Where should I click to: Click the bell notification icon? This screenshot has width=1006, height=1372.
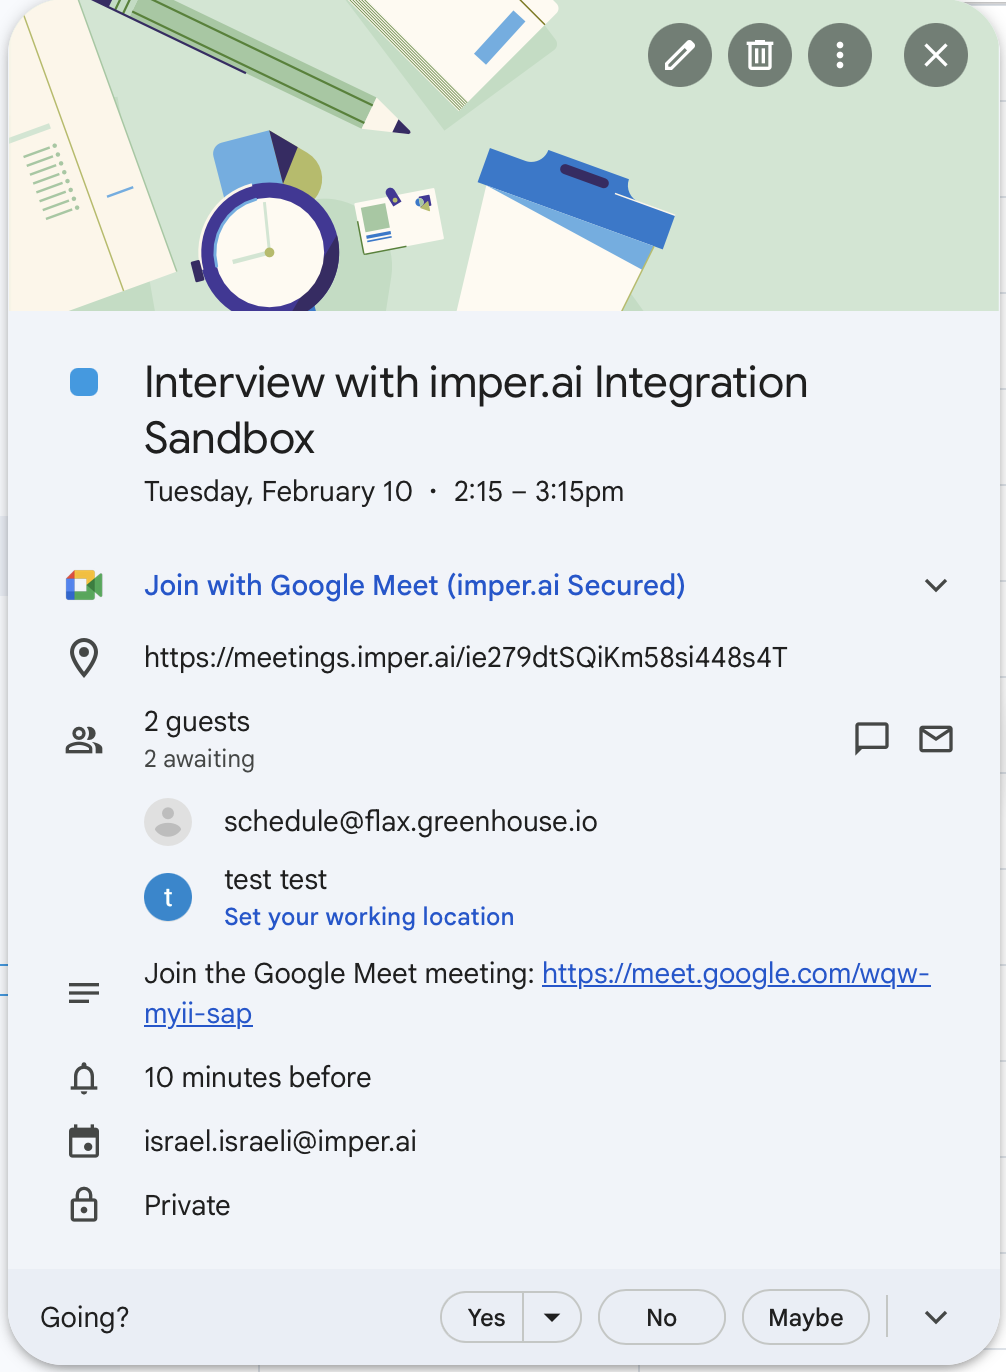coord(84,1078)
